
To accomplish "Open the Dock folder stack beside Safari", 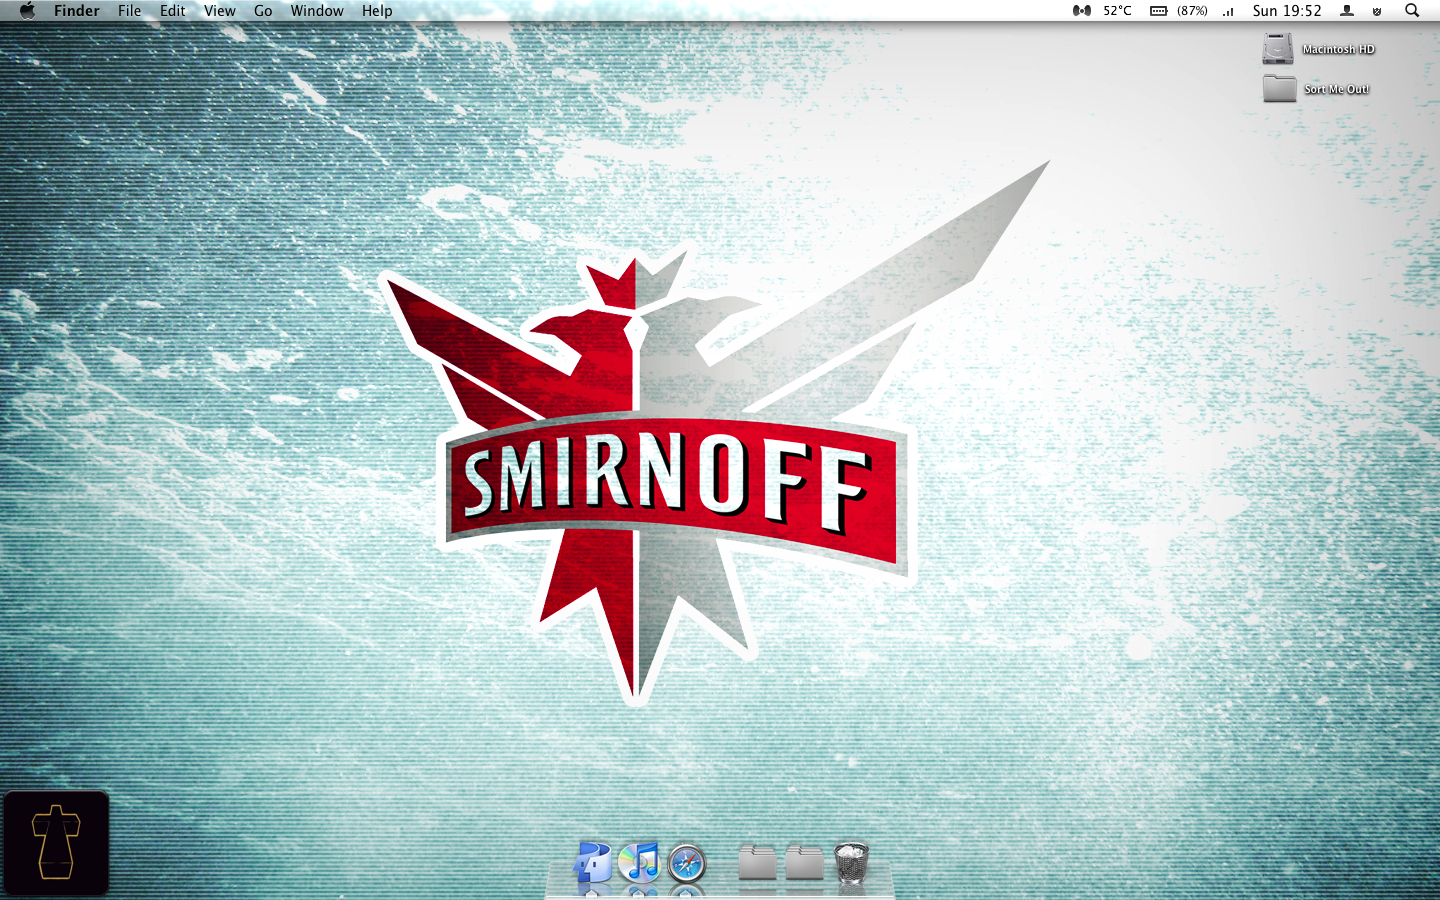I will (x=757, y=863).
